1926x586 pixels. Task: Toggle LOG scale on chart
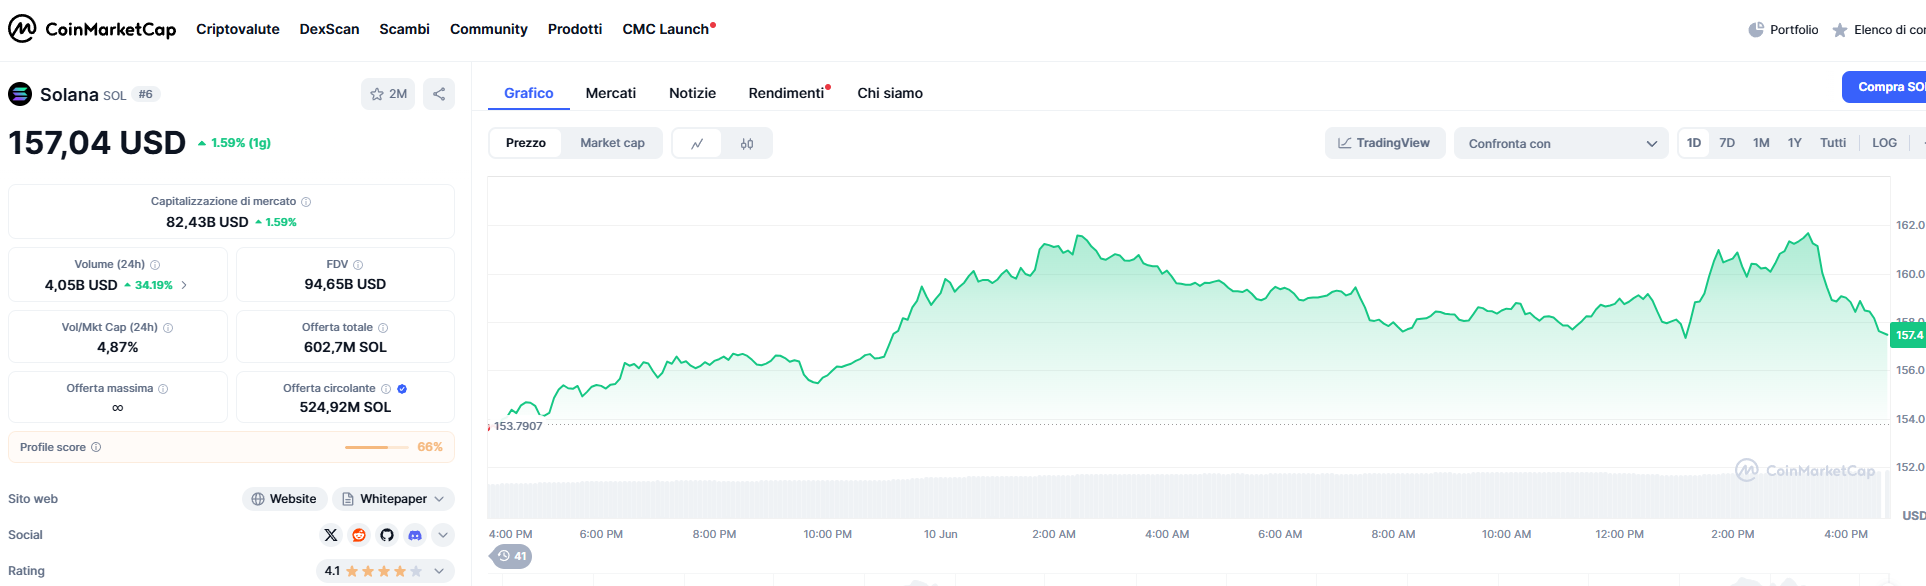pyautogui.click(x=1884, y=143)
